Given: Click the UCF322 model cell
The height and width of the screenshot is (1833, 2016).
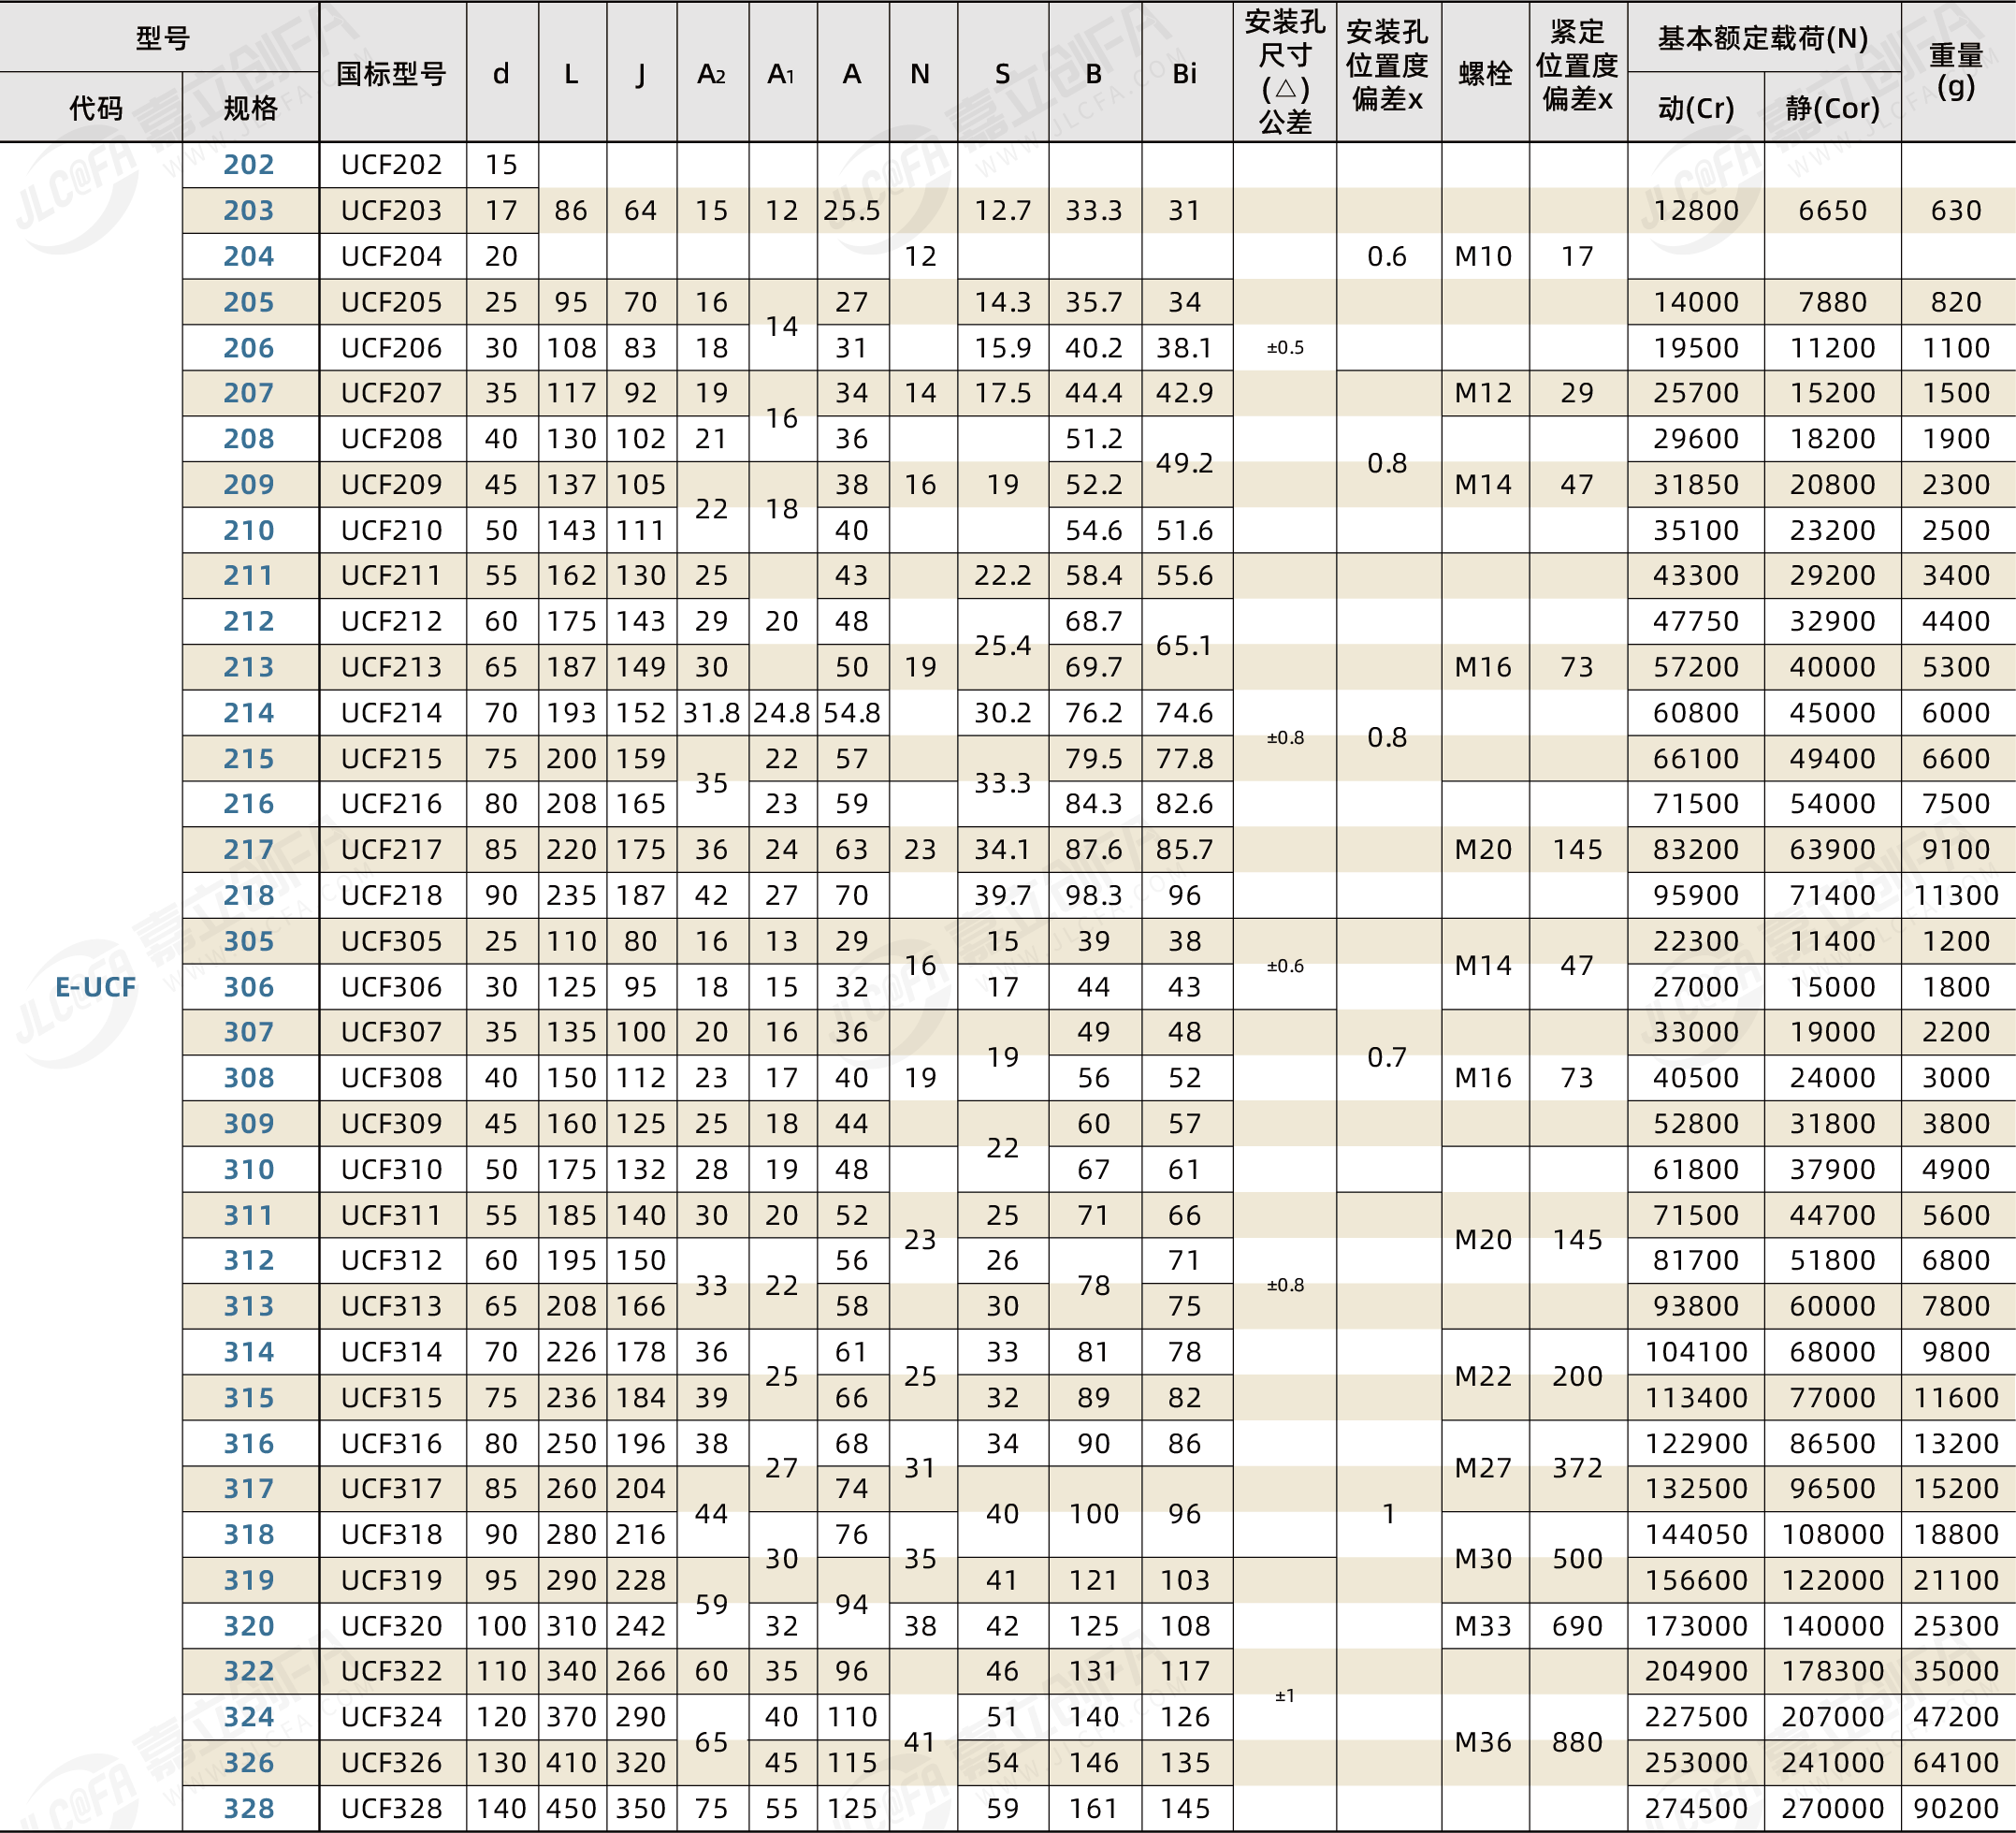Looking at the screenshot, I should 392,1671.
